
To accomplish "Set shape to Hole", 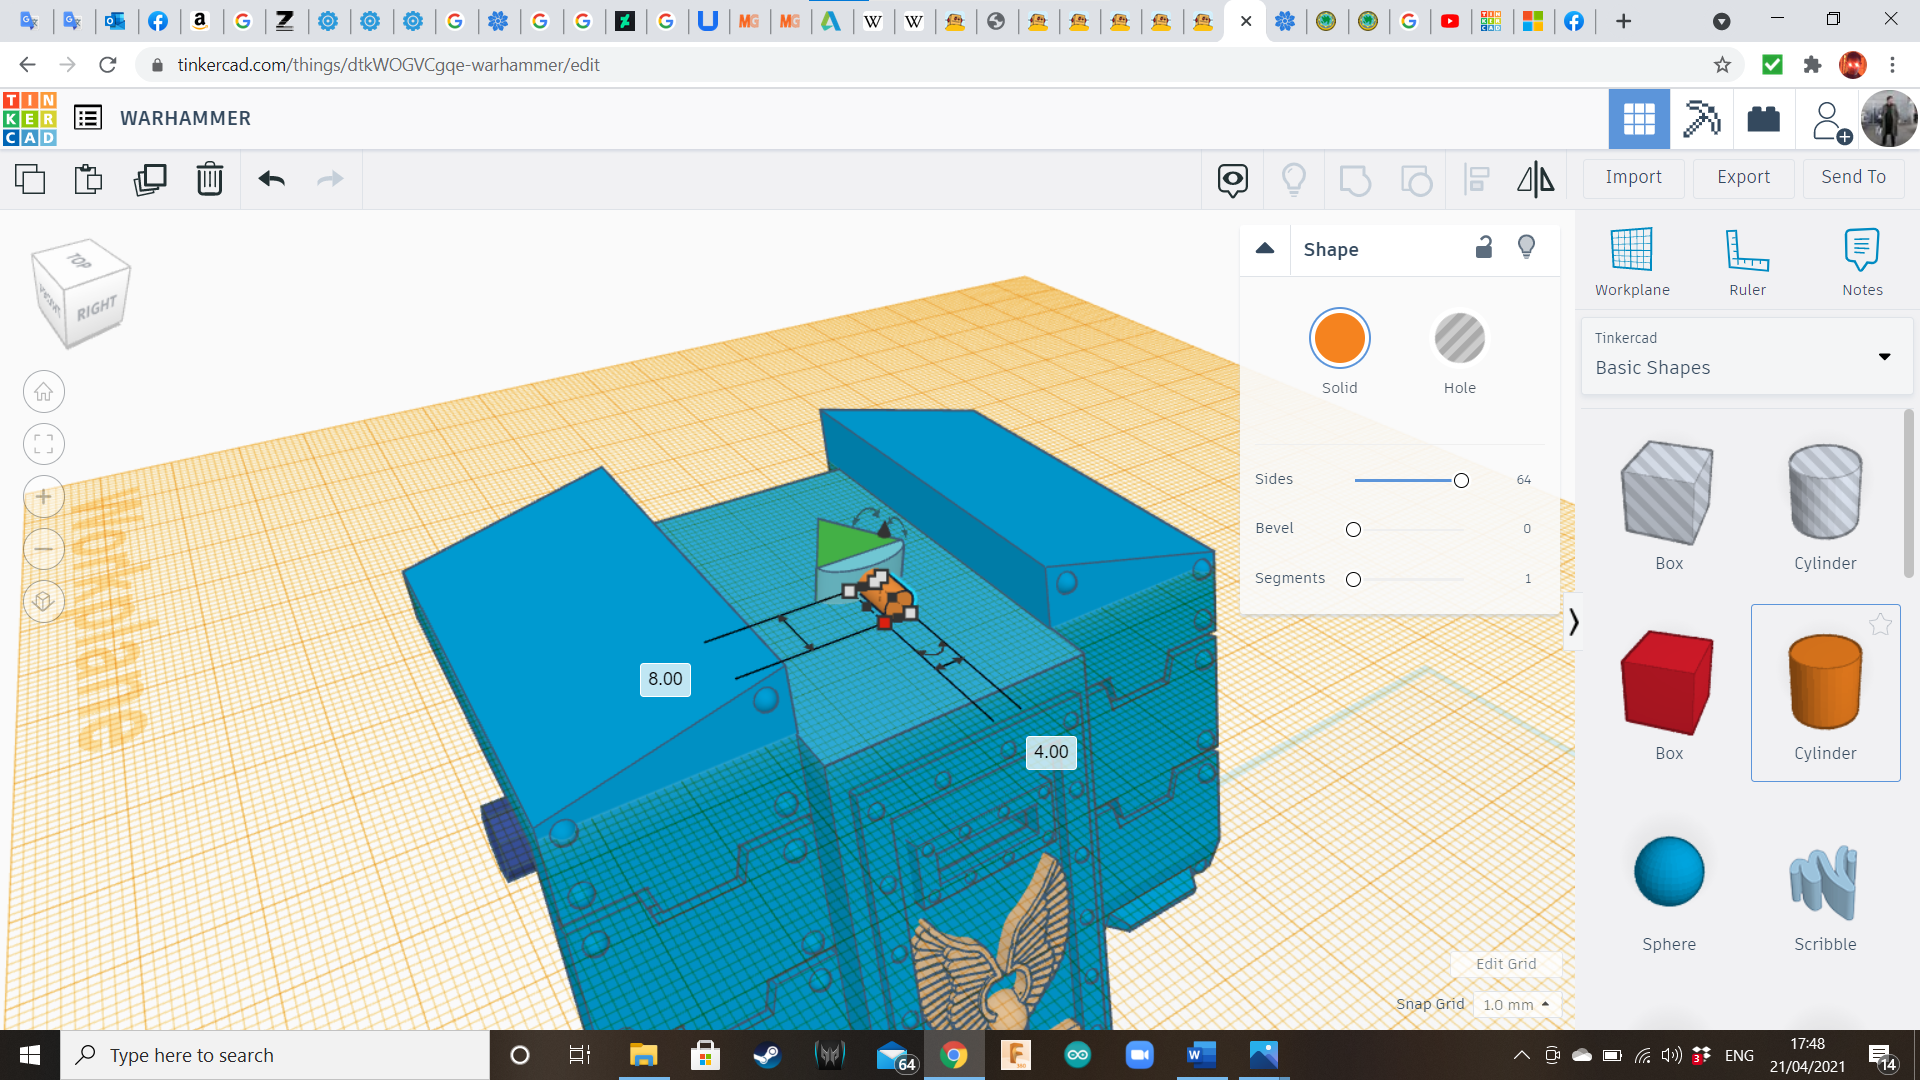I will click(x=1459, y=339).
